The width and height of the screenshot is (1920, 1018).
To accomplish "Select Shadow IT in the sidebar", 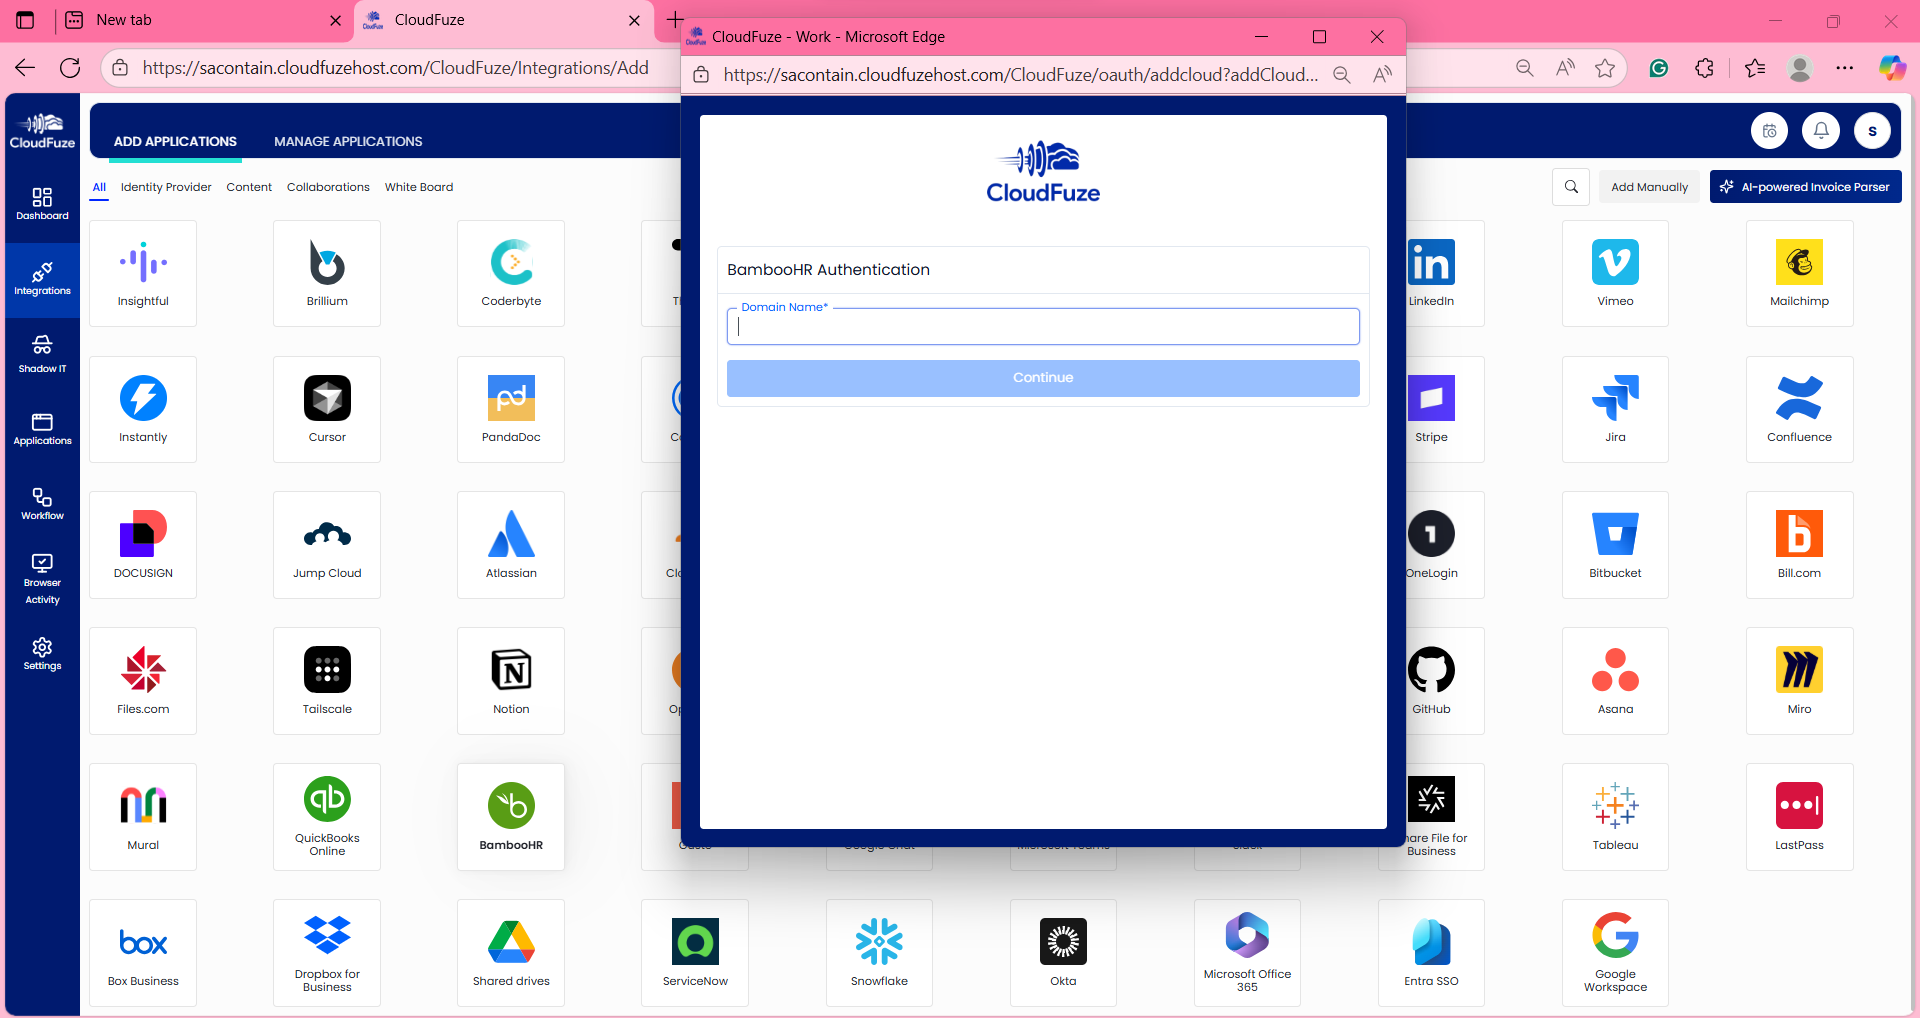I will [41, 353].
